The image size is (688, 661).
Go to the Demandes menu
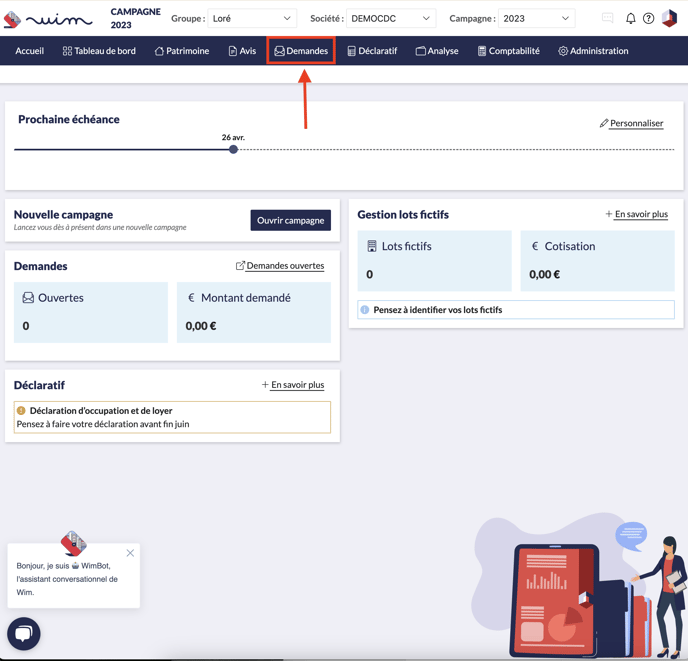click(x=301, y=51)
